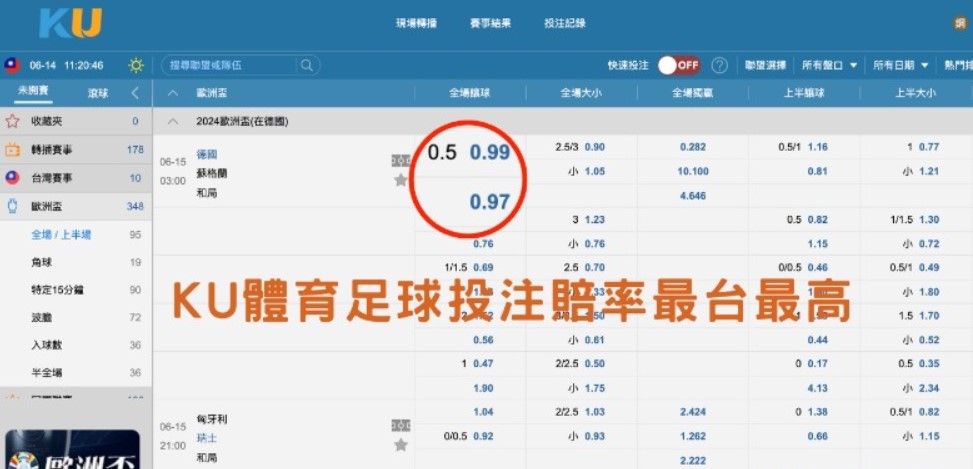Click the 全場讓球 column header
The width and height of the screenshot is (973, 469).
(470, 93)
